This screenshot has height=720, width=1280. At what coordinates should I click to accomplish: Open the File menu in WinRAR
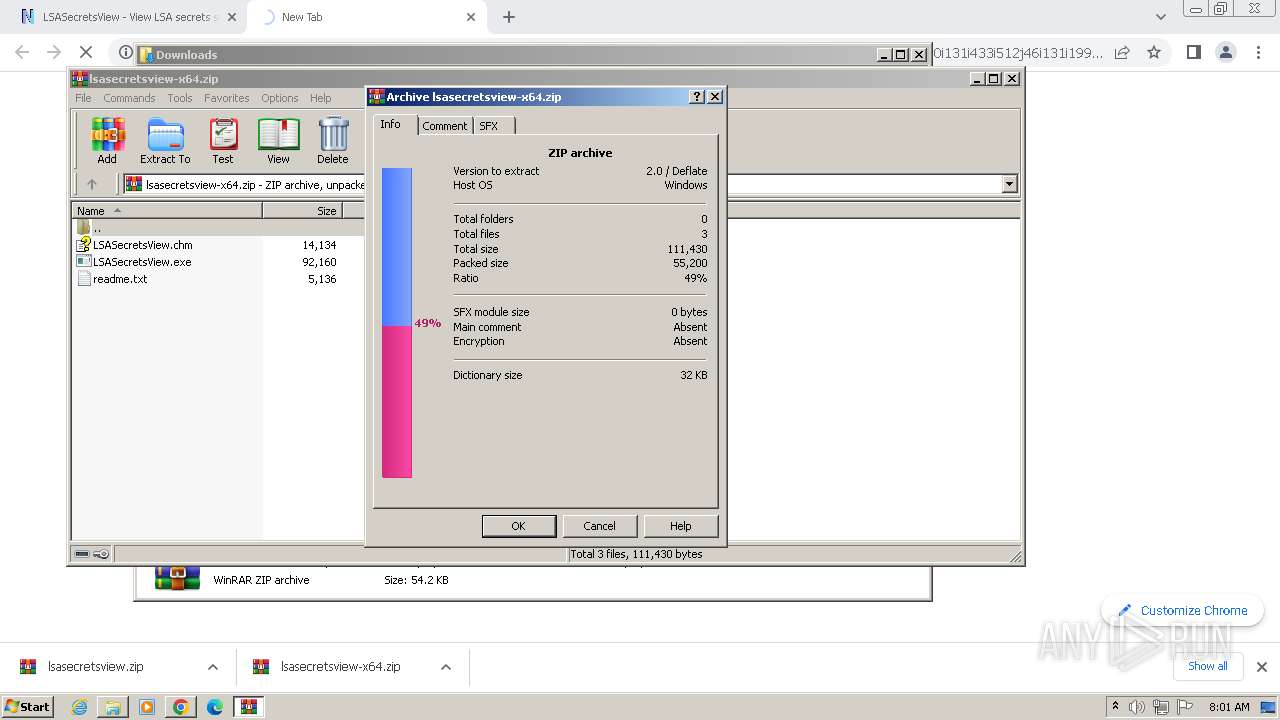[x=83, y=98]
